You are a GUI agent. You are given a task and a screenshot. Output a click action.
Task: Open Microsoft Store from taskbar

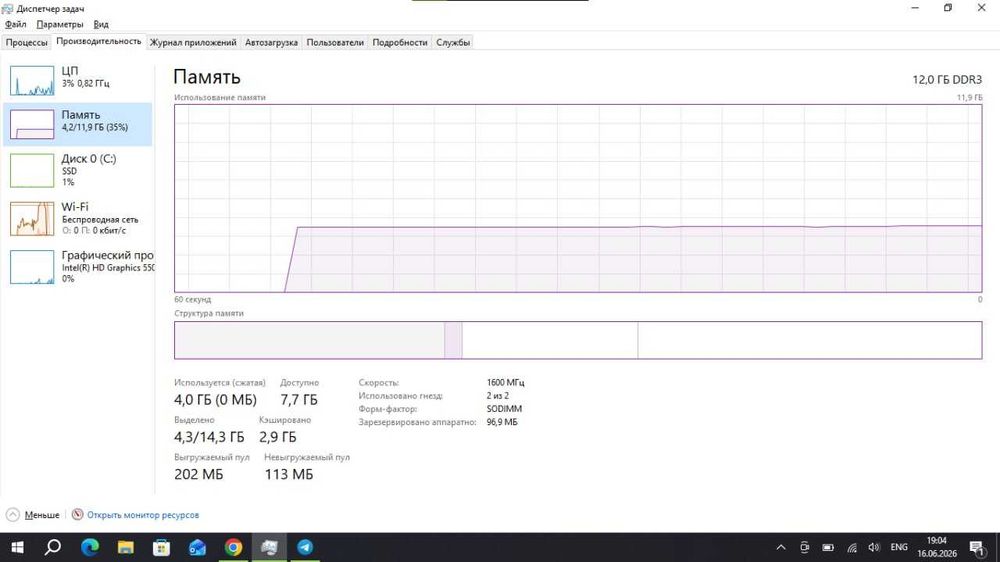tap(161, 547)
